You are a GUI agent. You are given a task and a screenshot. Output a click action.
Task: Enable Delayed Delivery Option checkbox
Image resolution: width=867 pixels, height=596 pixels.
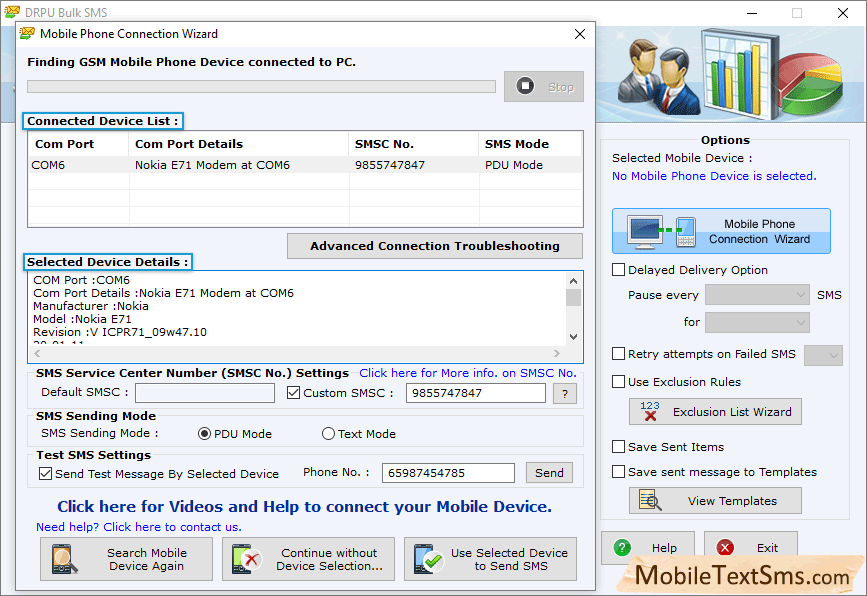click(x=618, y=270)
